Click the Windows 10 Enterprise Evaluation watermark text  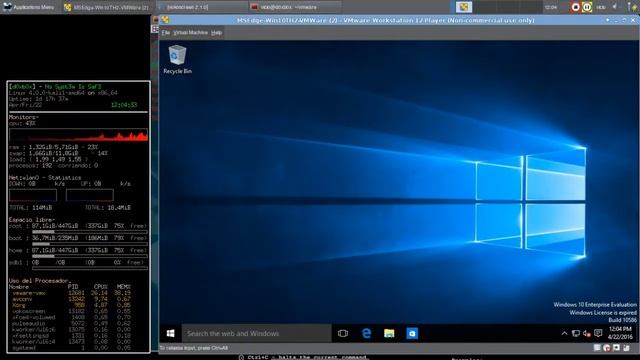pyautogui.click(x=595, y=305)
